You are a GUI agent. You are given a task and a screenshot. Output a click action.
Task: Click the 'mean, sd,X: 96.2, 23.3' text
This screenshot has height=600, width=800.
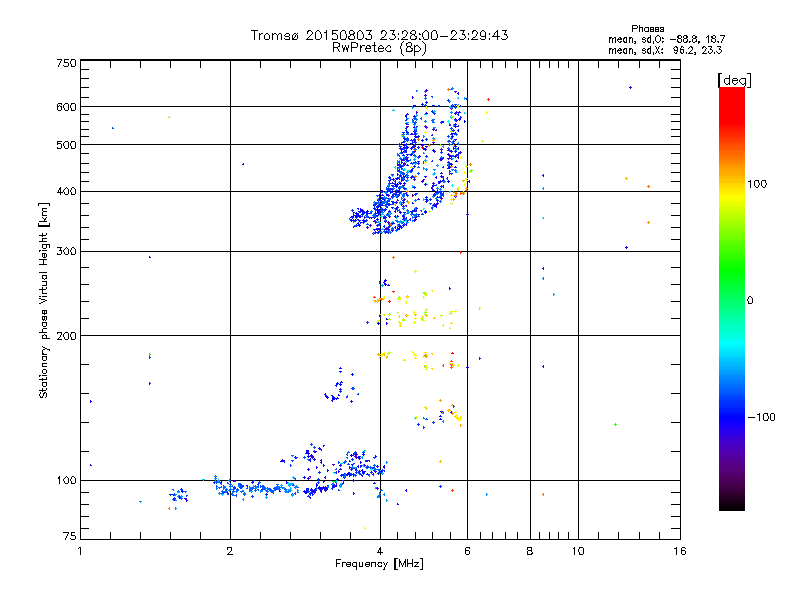pos(665,51)
